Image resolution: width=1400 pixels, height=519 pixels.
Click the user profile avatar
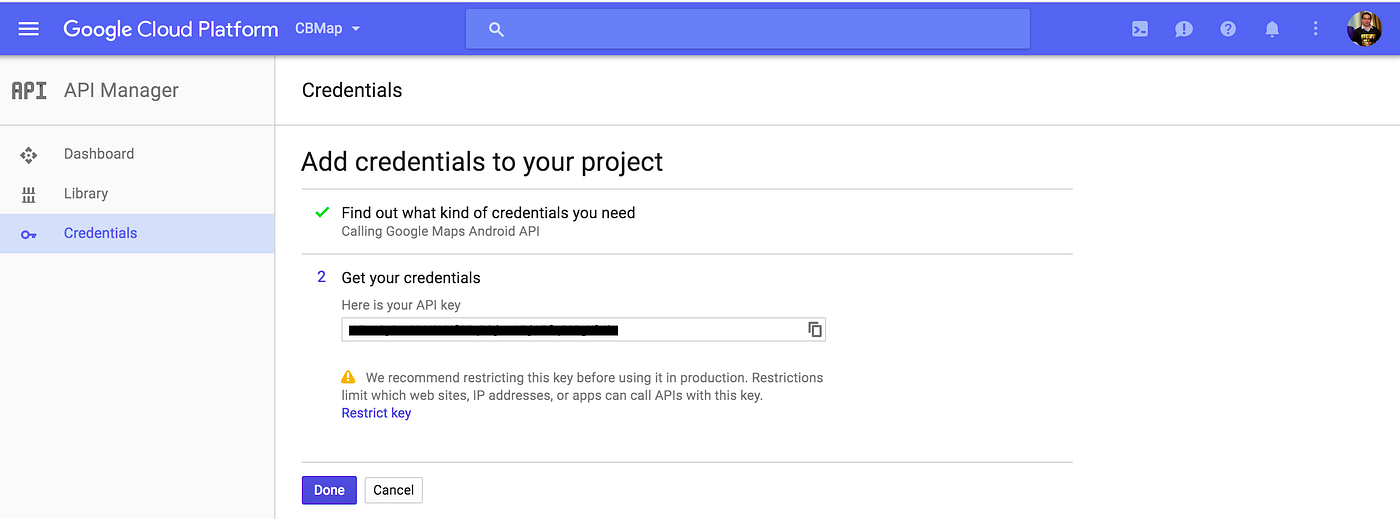pyautogui.click(x=1364, y=29)
